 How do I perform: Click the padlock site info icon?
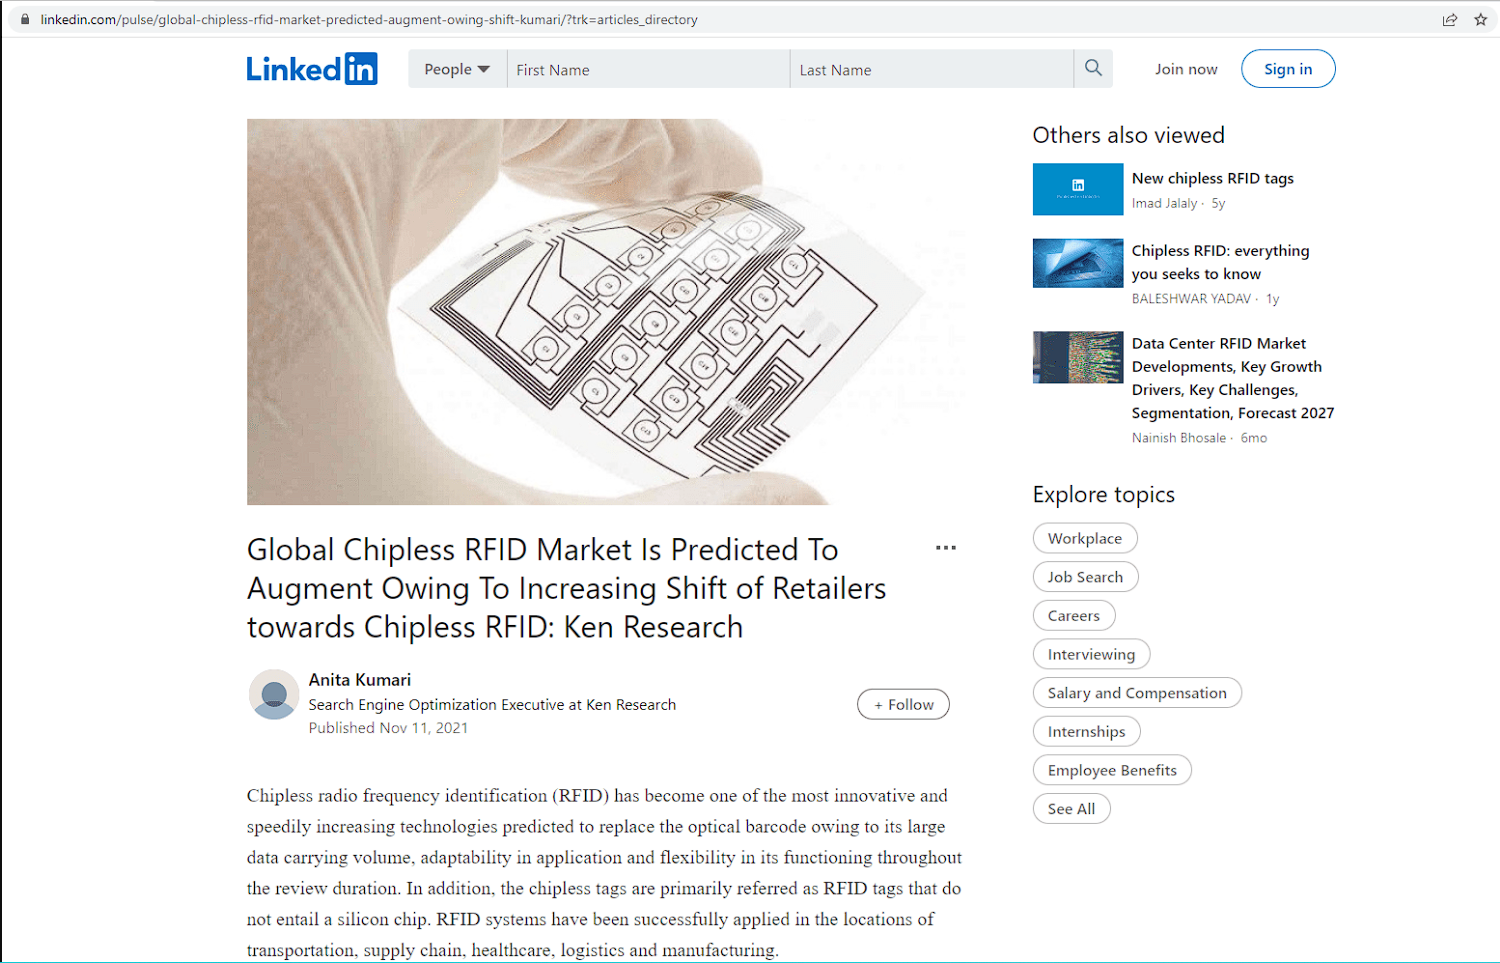click(25, 19)
